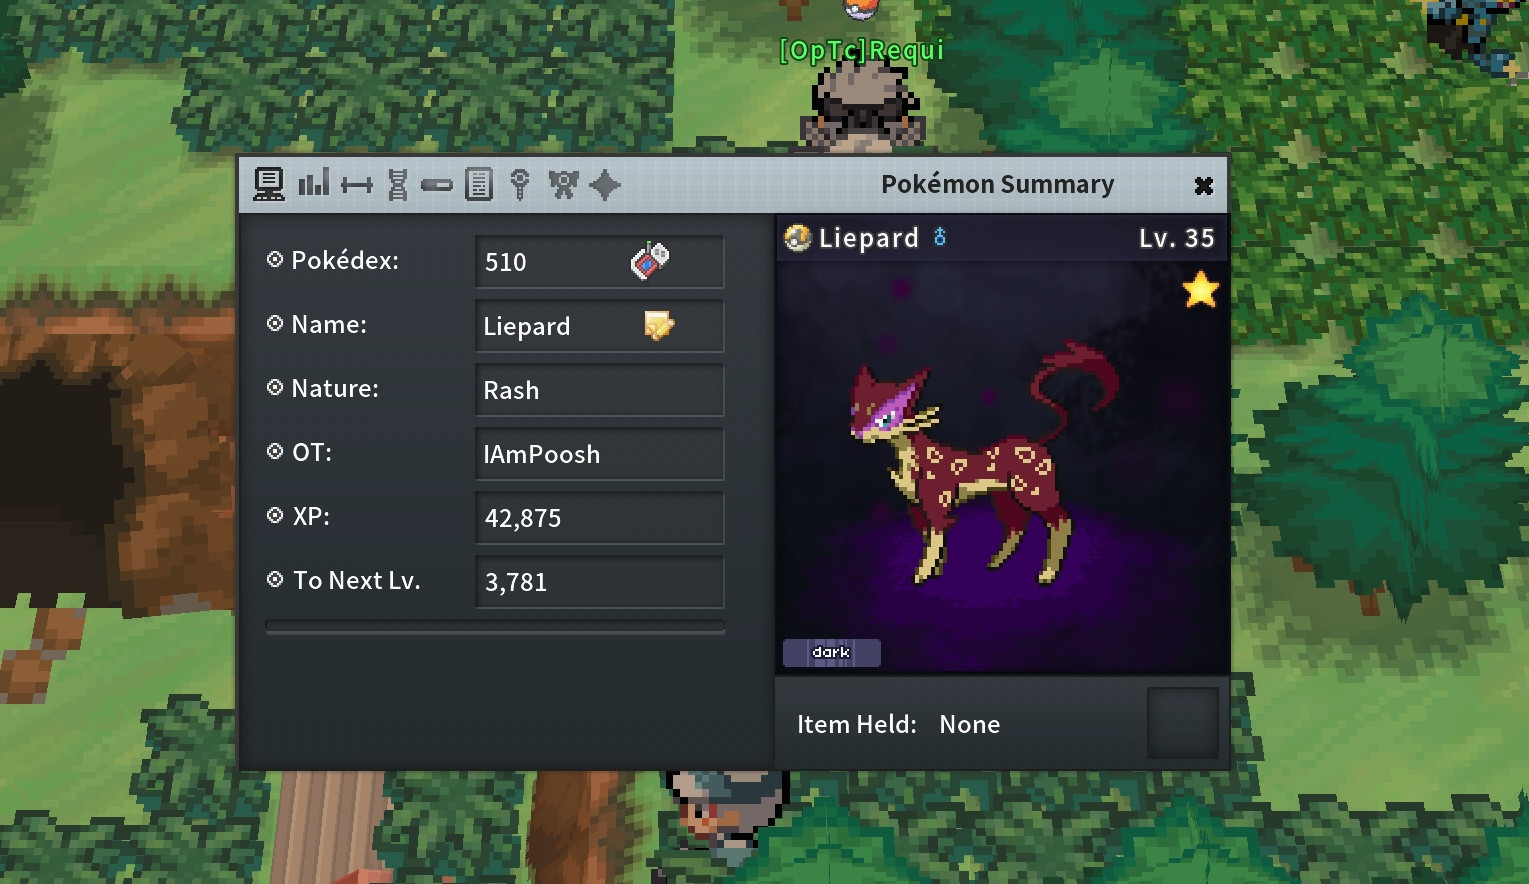Screen dimensions: 1529x884
Task: Select the horizontal measure bar icon
Action: tap(356, 185)
